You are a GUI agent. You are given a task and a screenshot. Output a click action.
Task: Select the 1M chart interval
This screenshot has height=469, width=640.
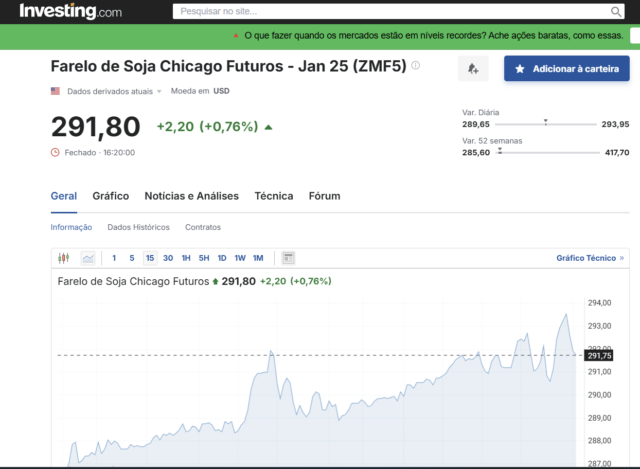coord(258,258)
